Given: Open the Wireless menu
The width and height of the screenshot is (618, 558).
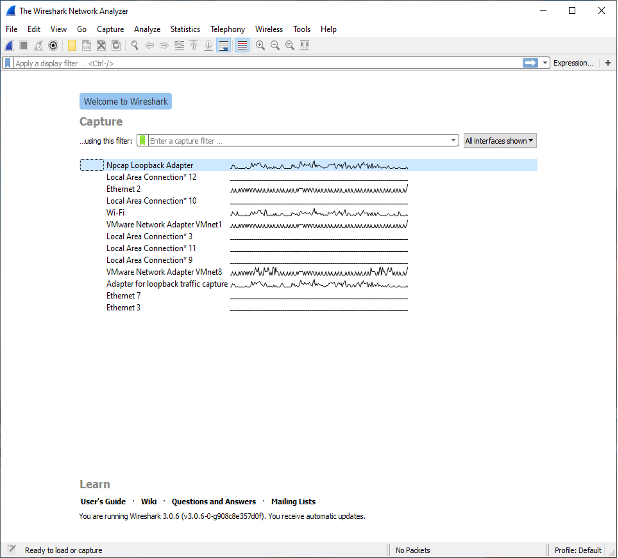Looking at the screenshot, I should point(269,29).
